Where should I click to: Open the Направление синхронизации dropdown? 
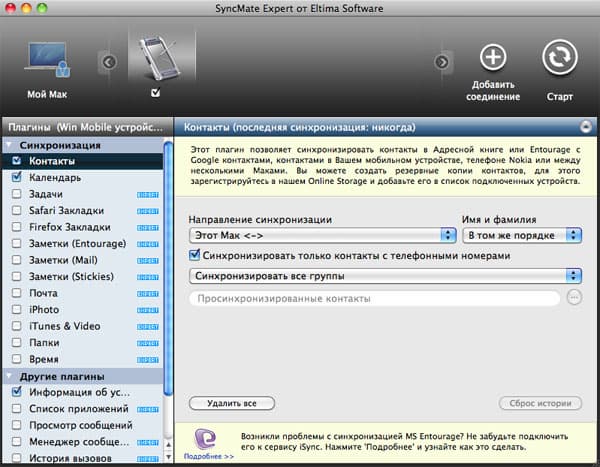[323, 235]
